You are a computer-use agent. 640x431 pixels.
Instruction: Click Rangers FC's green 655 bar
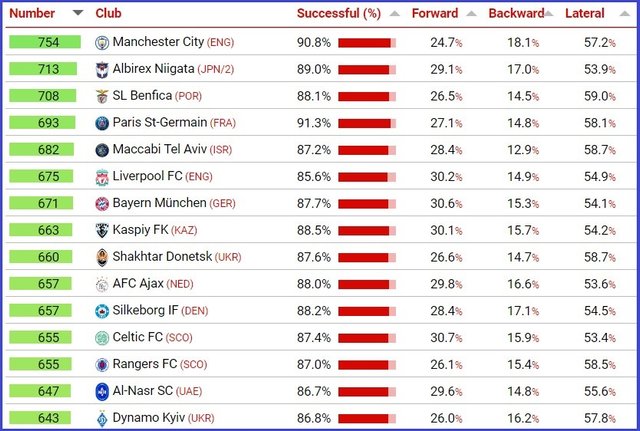pos(44,364)
